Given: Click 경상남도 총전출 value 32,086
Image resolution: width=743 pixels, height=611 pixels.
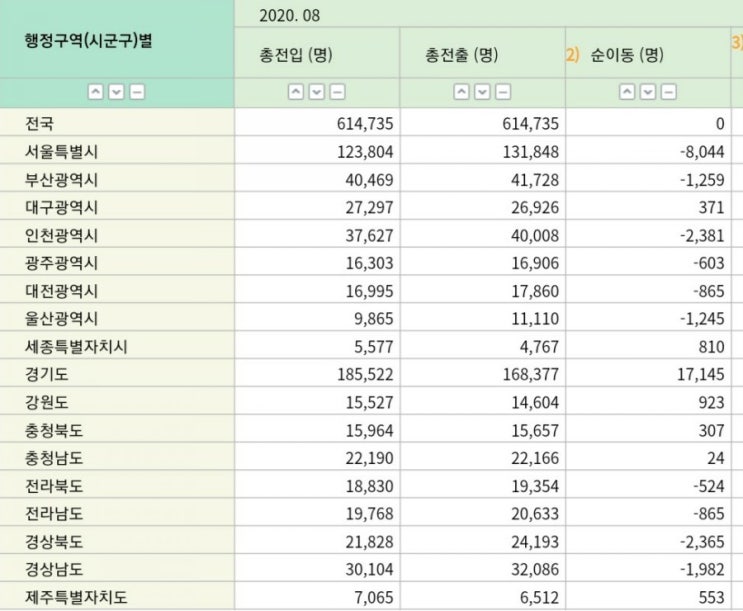Looking at the screenshot, I should point(535,569).
